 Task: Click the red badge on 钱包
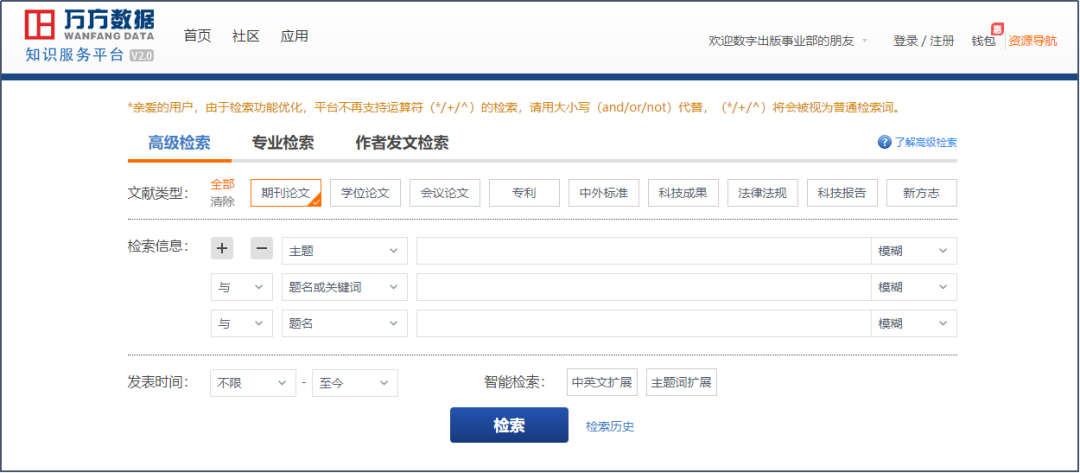click(x=997, y=29)
